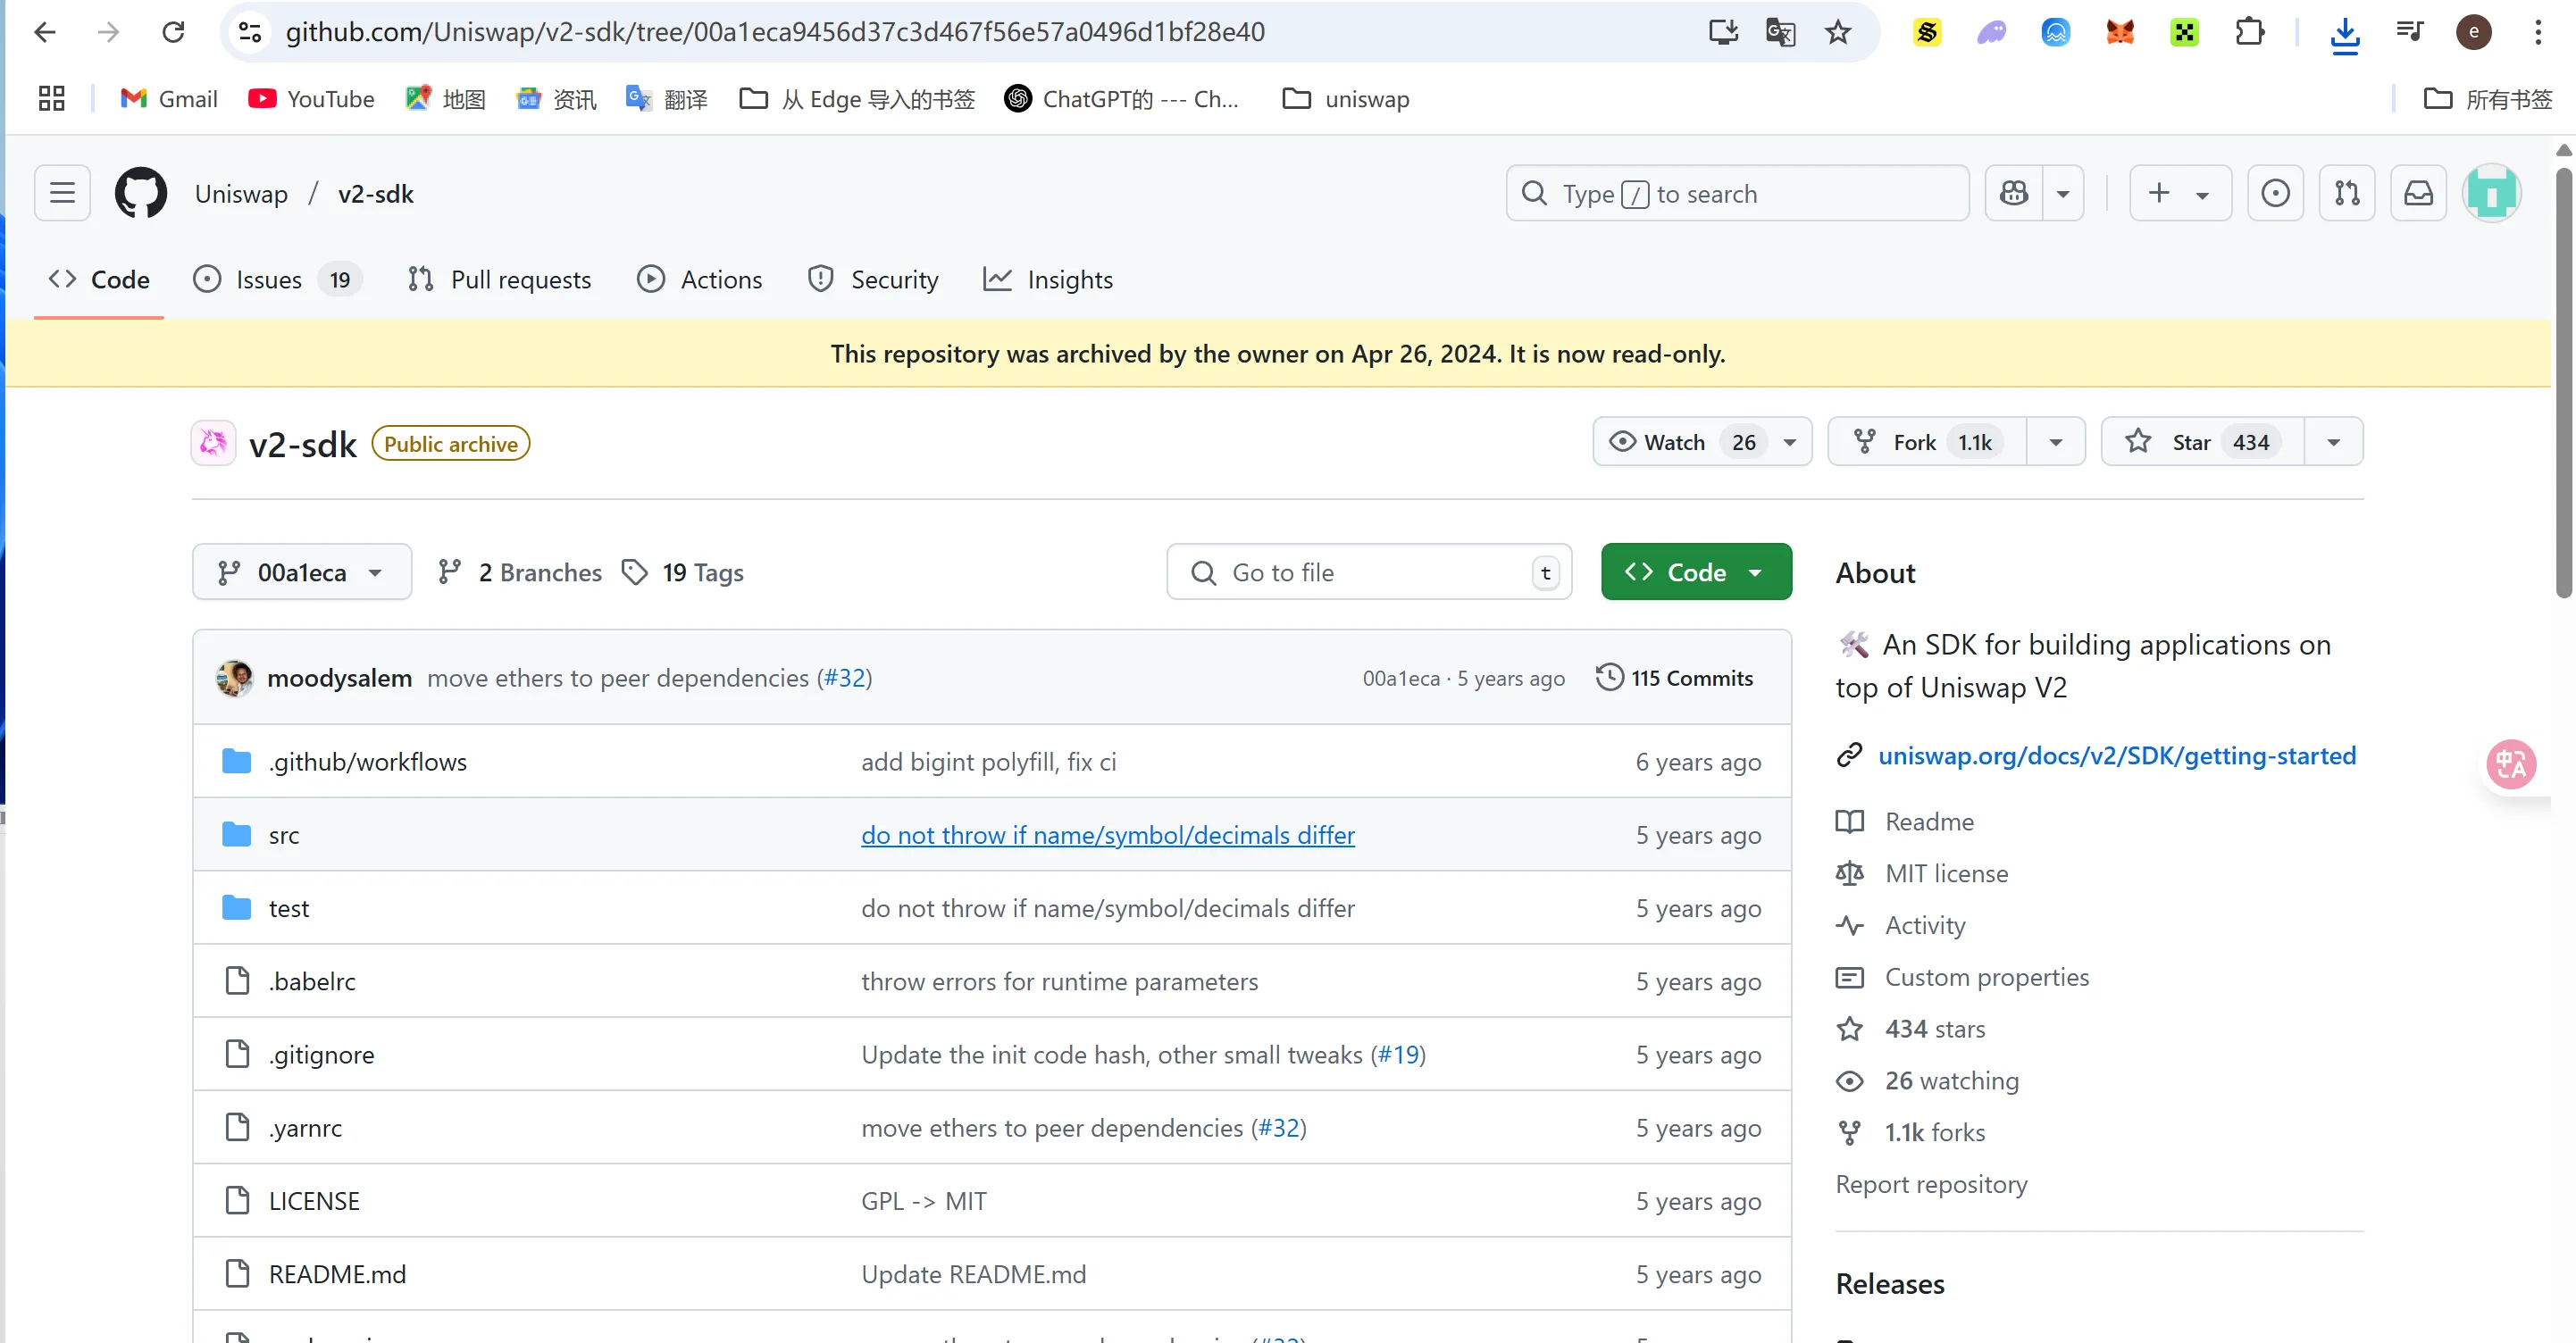Expand the create new plus dropdown
The width and height of the screenshot is (2576, 1343).
coord(2180,193)
